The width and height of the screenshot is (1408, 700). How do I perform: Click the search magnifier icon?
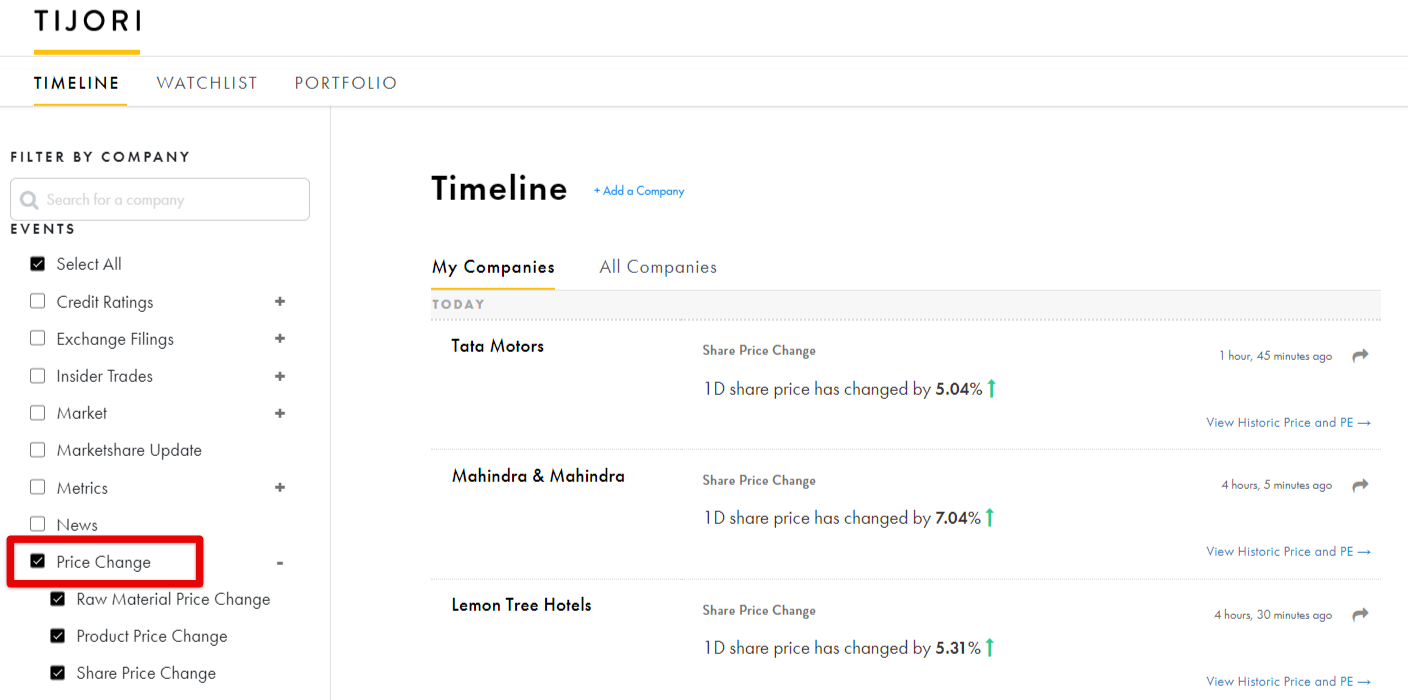point(29,200)
